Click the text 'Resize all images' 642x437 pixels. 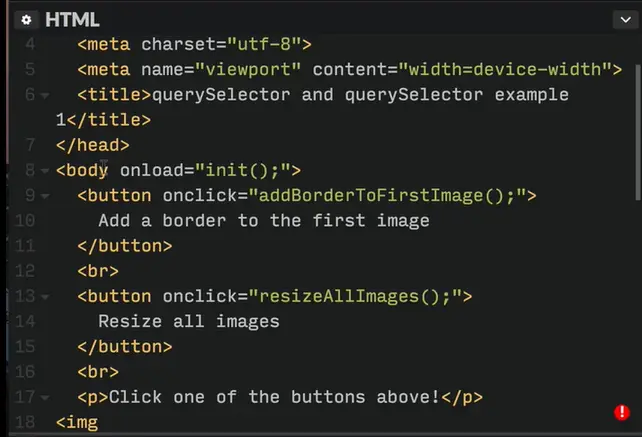coord(189,322)
